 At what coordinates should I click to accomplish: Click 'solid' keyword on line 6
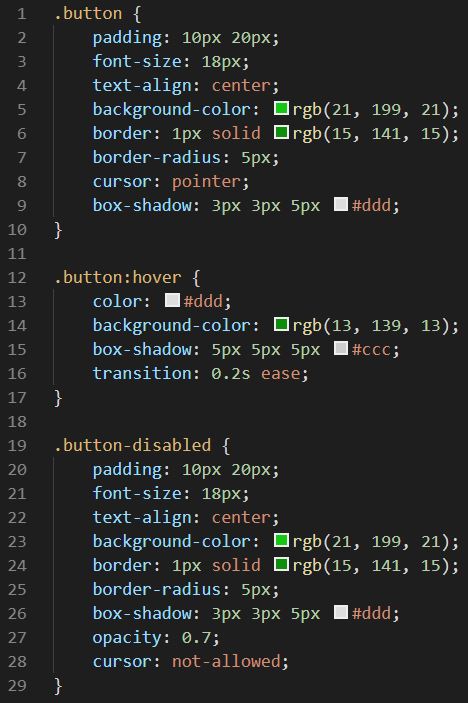[x=236, y=133]
